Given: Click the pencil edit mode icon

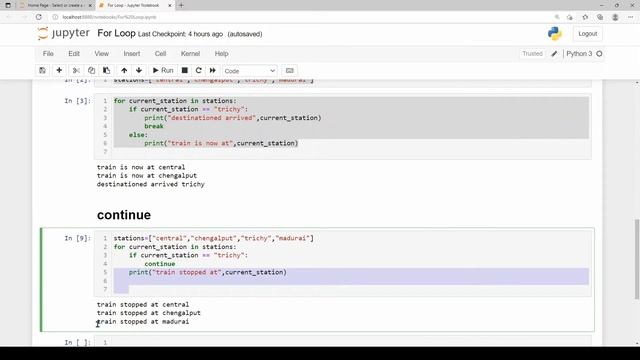Looking at the screenshot, I should coord(554,54).
